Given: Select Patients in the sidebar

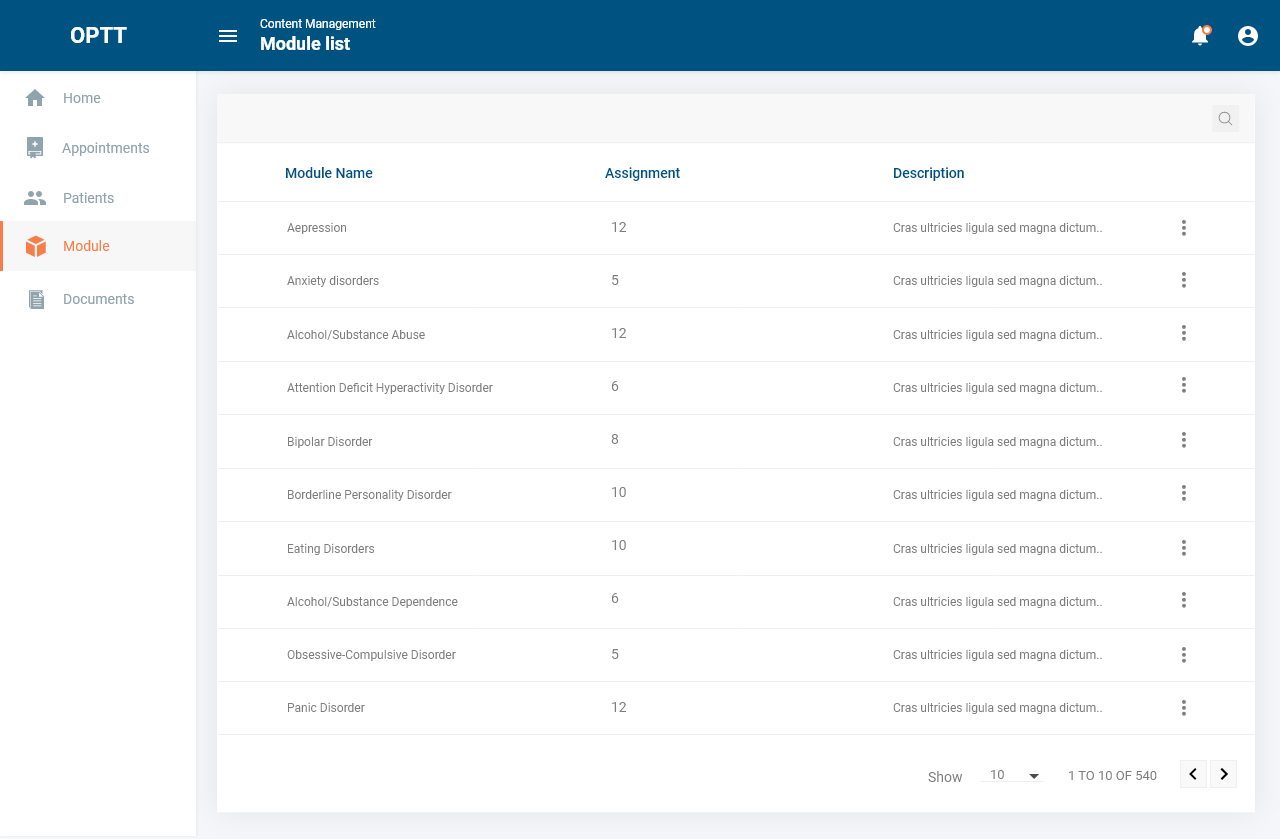Looking at the screenshot, I should click(x=88, y=198).
